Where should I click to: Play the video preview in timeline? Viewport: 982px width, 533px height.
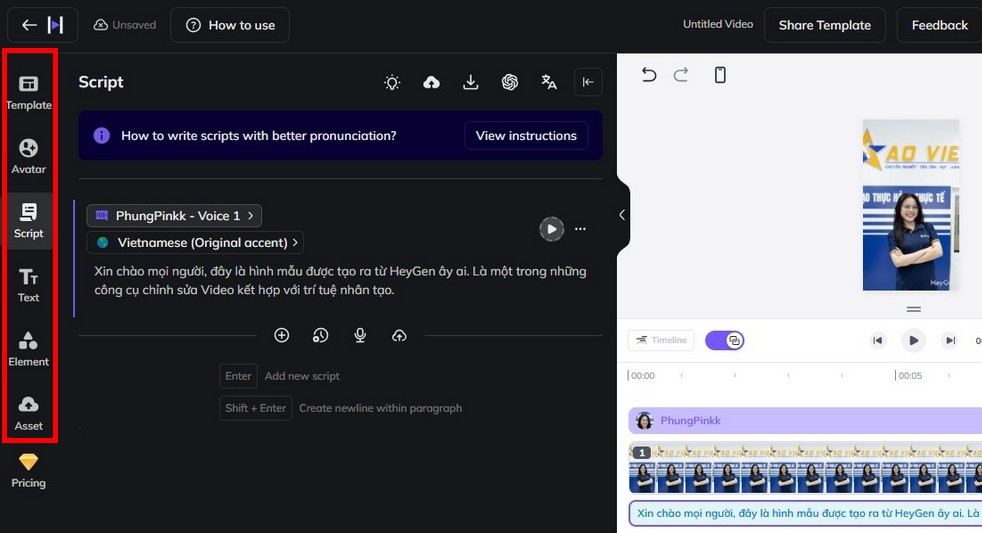[914, 340]
